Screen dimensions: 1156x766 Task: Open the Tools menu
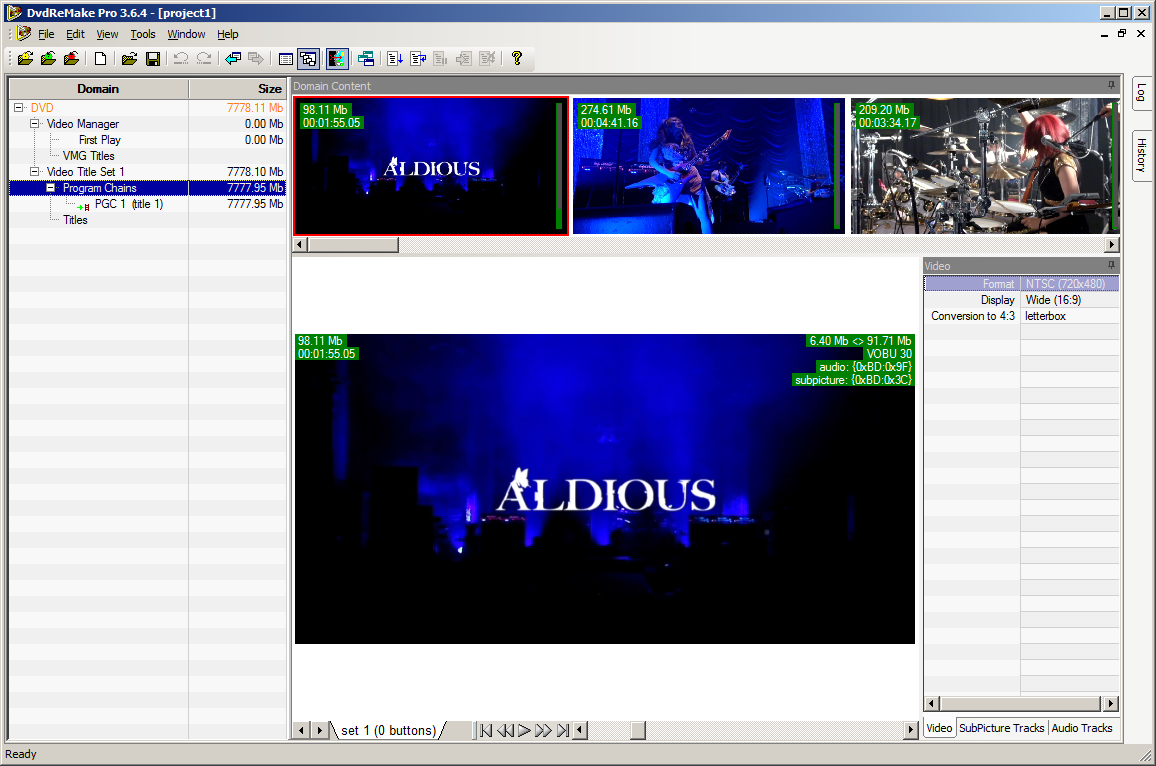click(143, 34)
